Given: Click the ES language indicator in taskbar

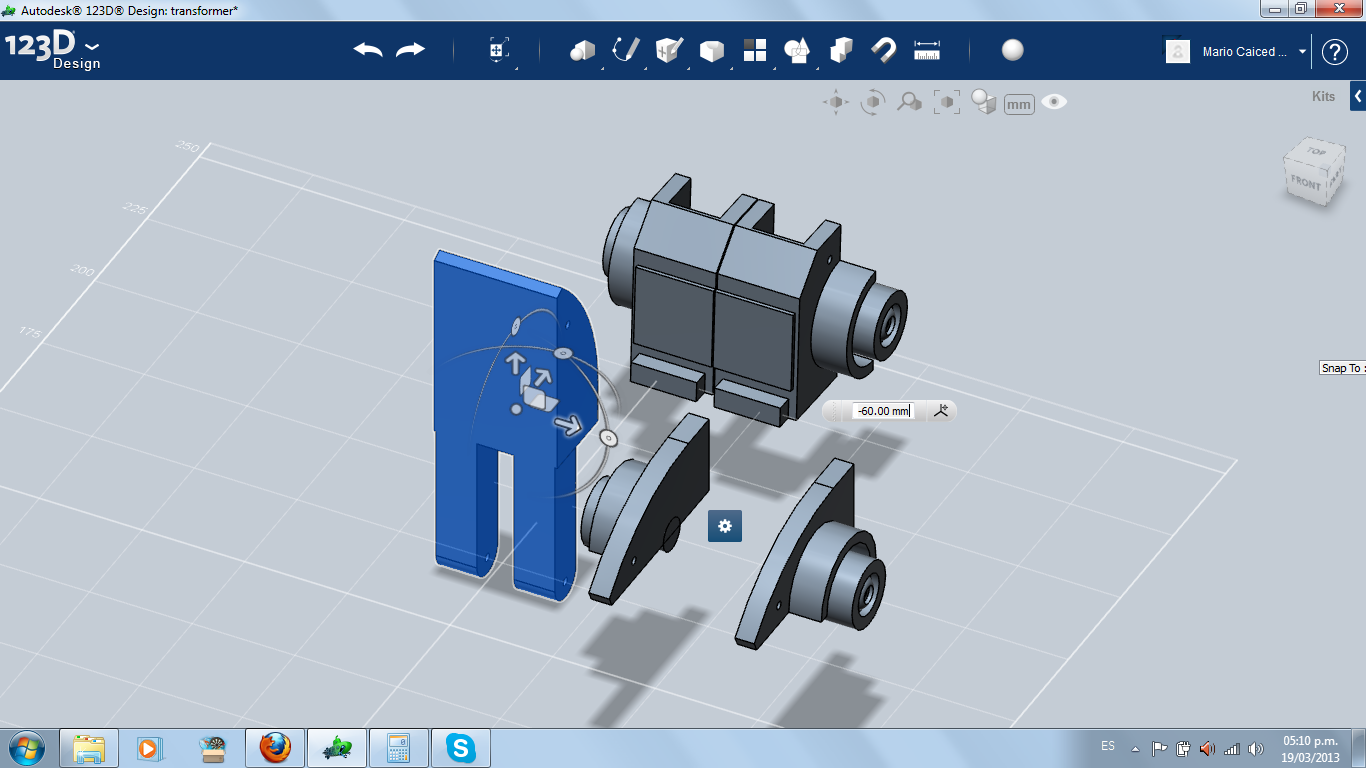Looking at the screenshot, I should tap(1108, 746).
